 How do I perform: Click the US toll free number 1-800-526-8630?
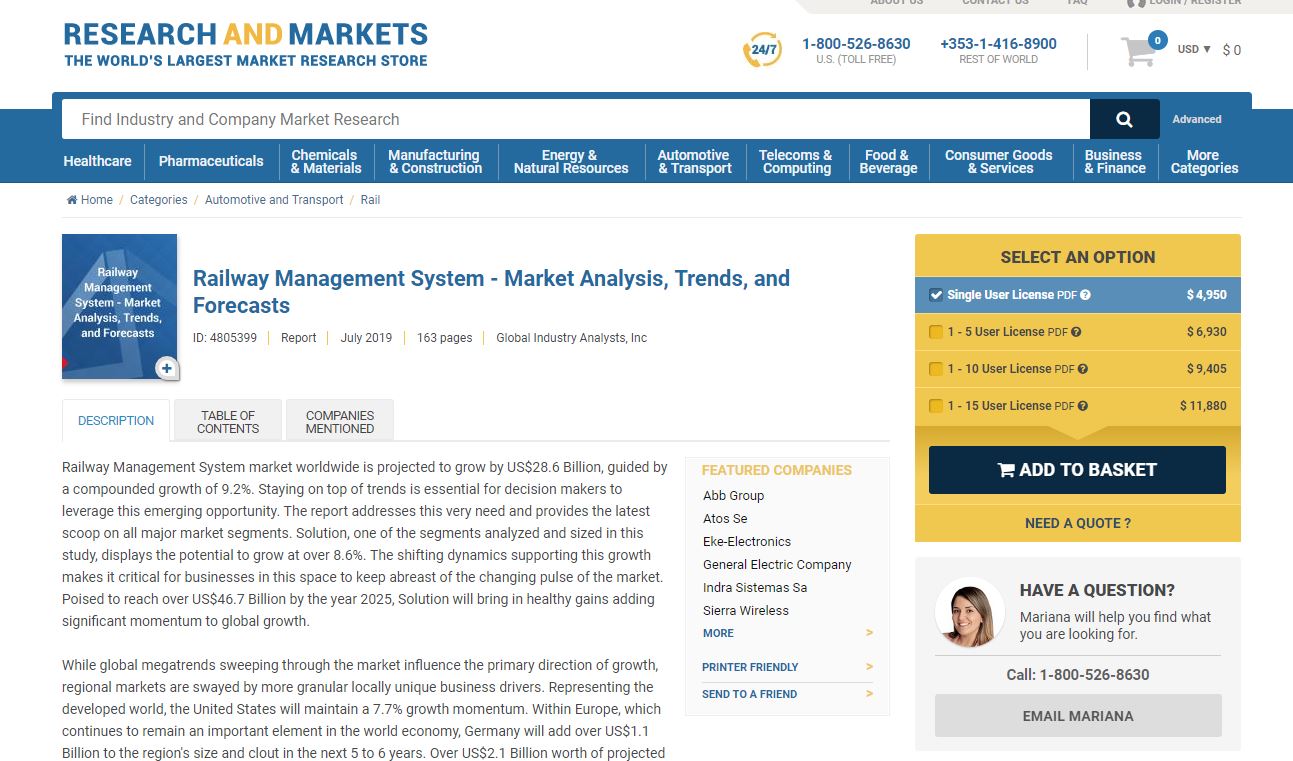[x=856, y=44]
